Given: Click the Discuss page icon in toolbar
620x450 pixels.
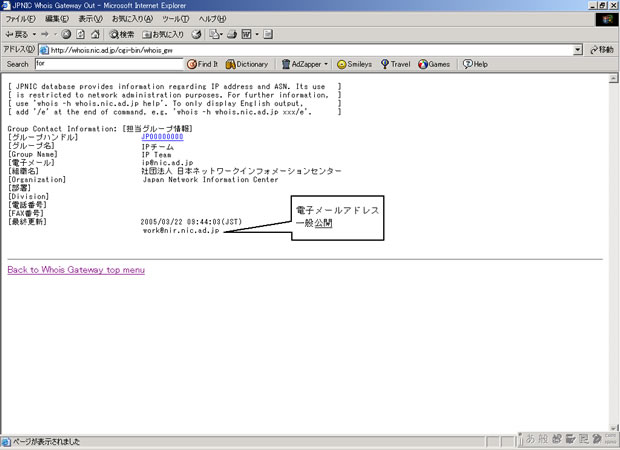Looking at the screenshot, I should (x=268, y=34).
